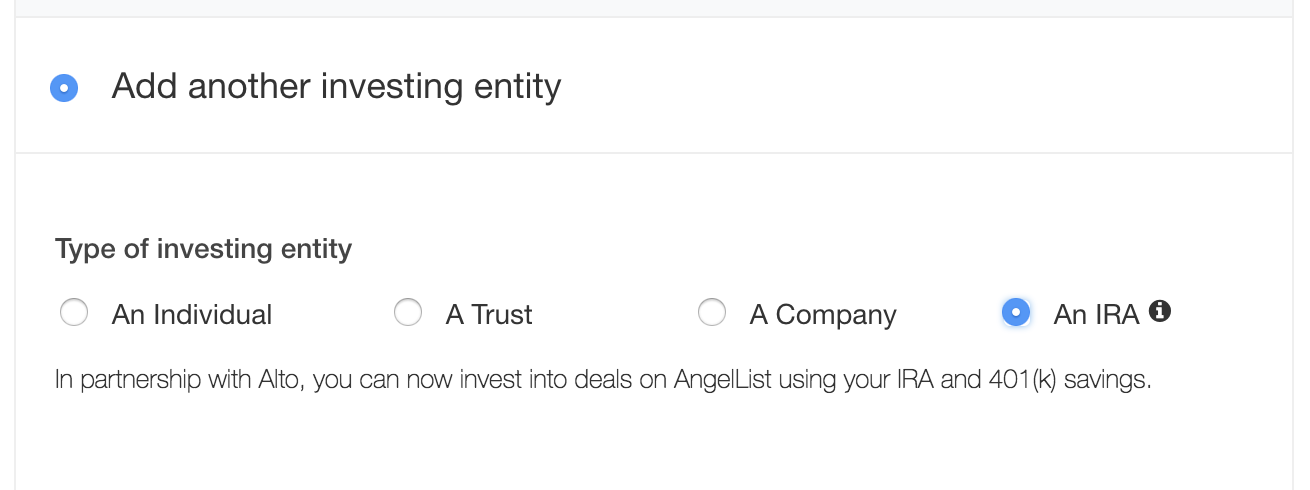Click the "Type of investing entity" heading
The width and height of the screenshot is (1310, 490).
click(204, 249)
